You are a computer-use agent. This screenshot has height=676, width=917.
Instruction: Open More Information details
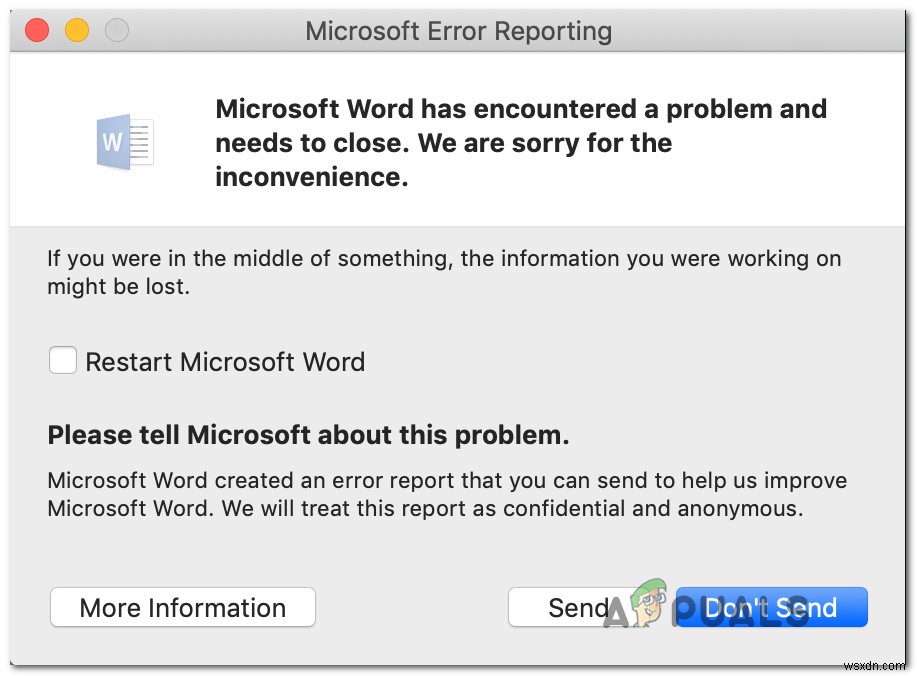pos(182,607)
